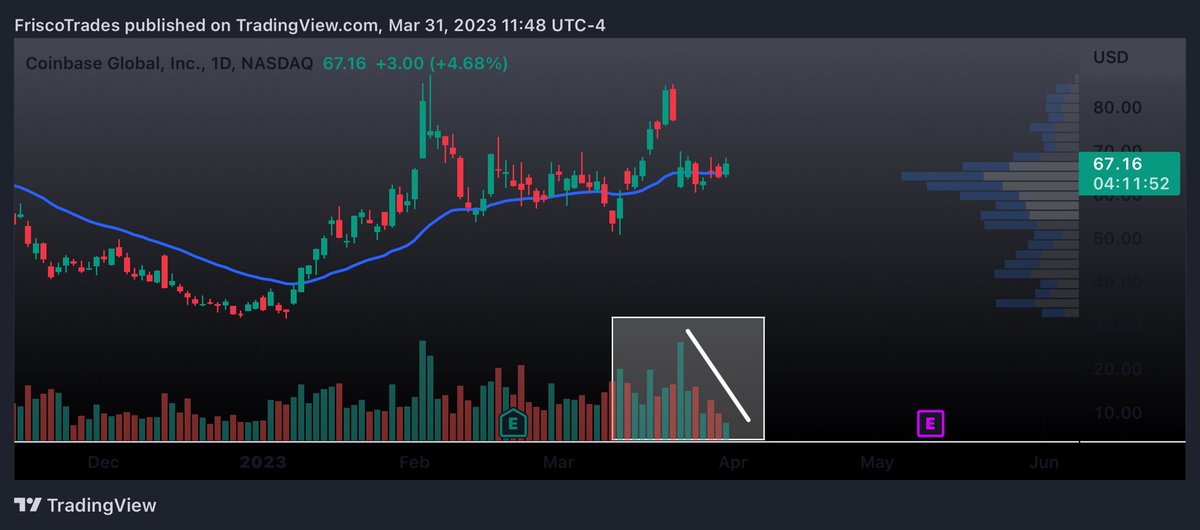The width and height of the screenshot is (1200, 530).
Task: Click the Apr date axis label
Action: point(733,462)
